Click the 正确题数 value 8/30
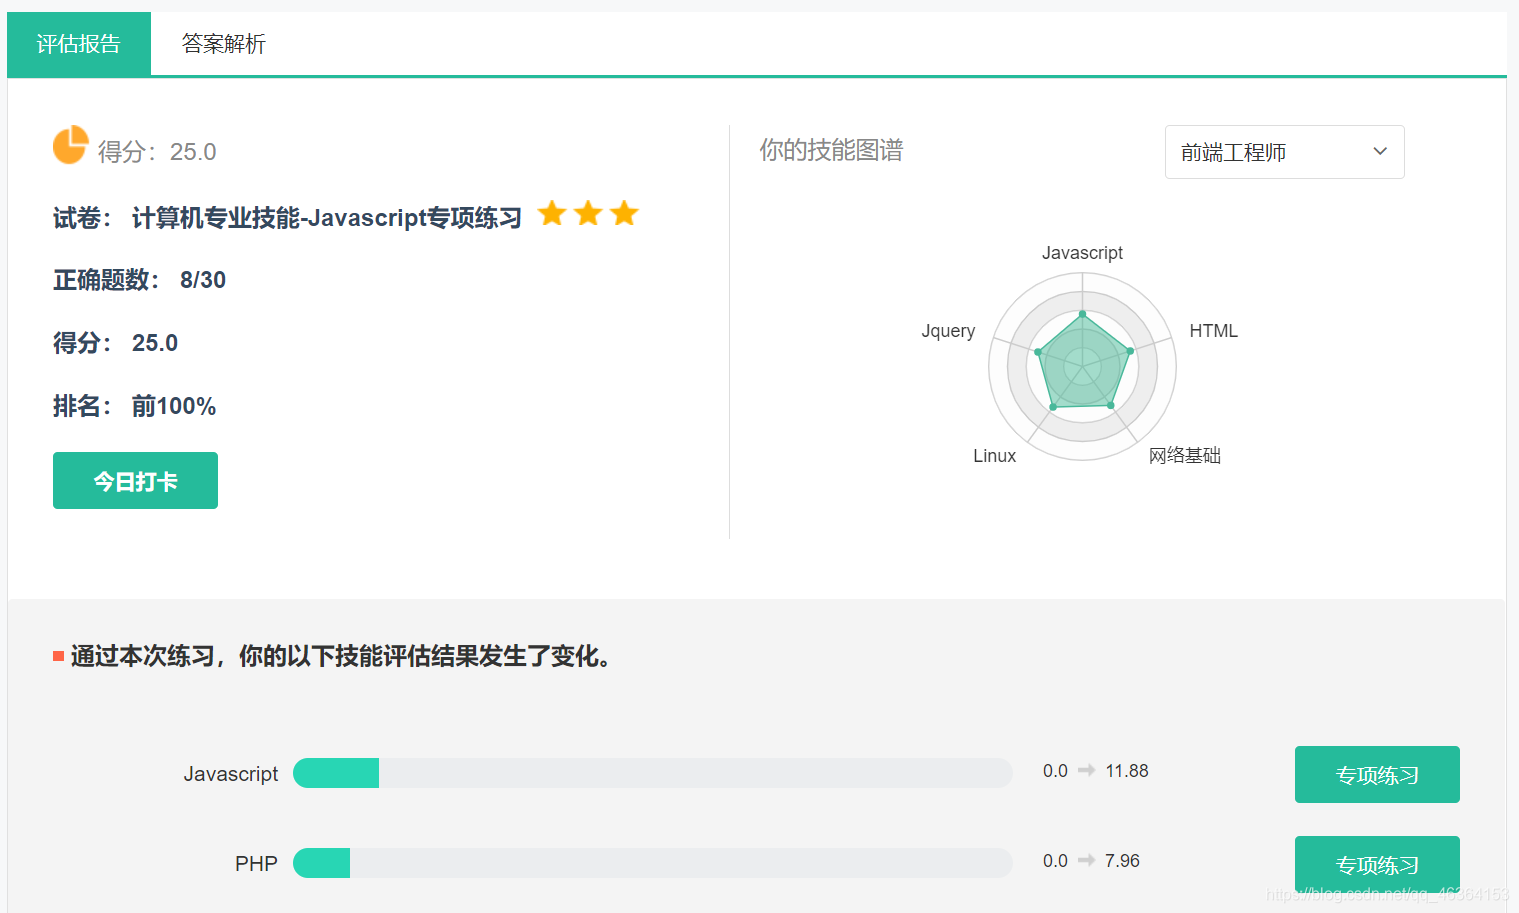1519x913 pixels. pos(203,280)
